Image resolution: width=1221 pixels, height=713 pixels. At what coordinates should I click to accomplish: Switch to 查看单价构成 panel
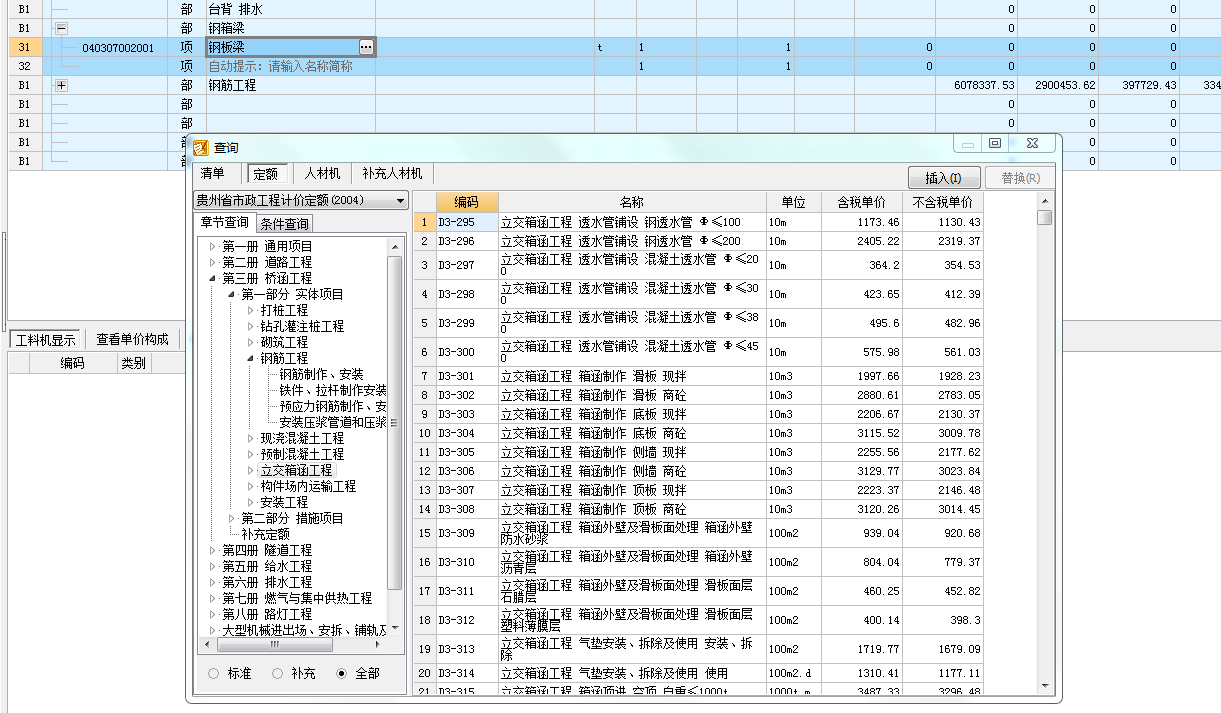132,339
